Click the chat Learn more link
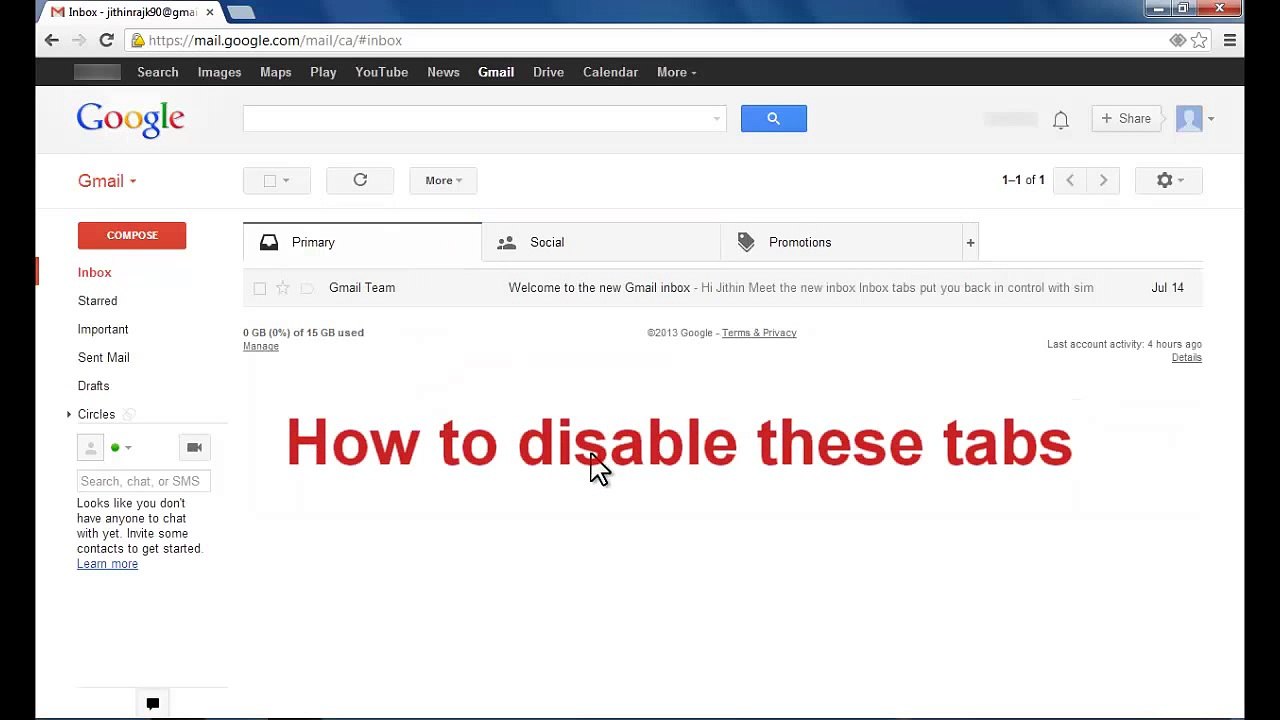 tap(107, 564)
